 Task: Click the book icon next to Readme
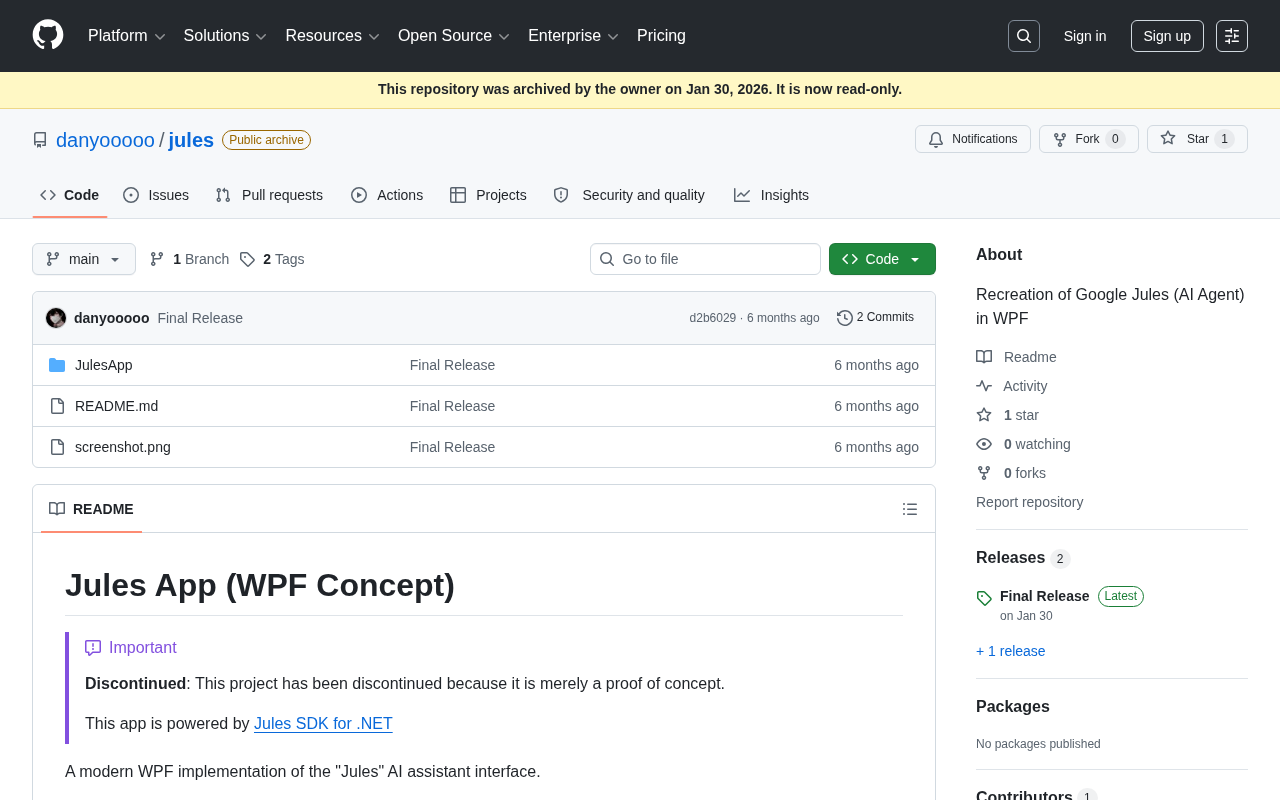[x=984, y=357]
